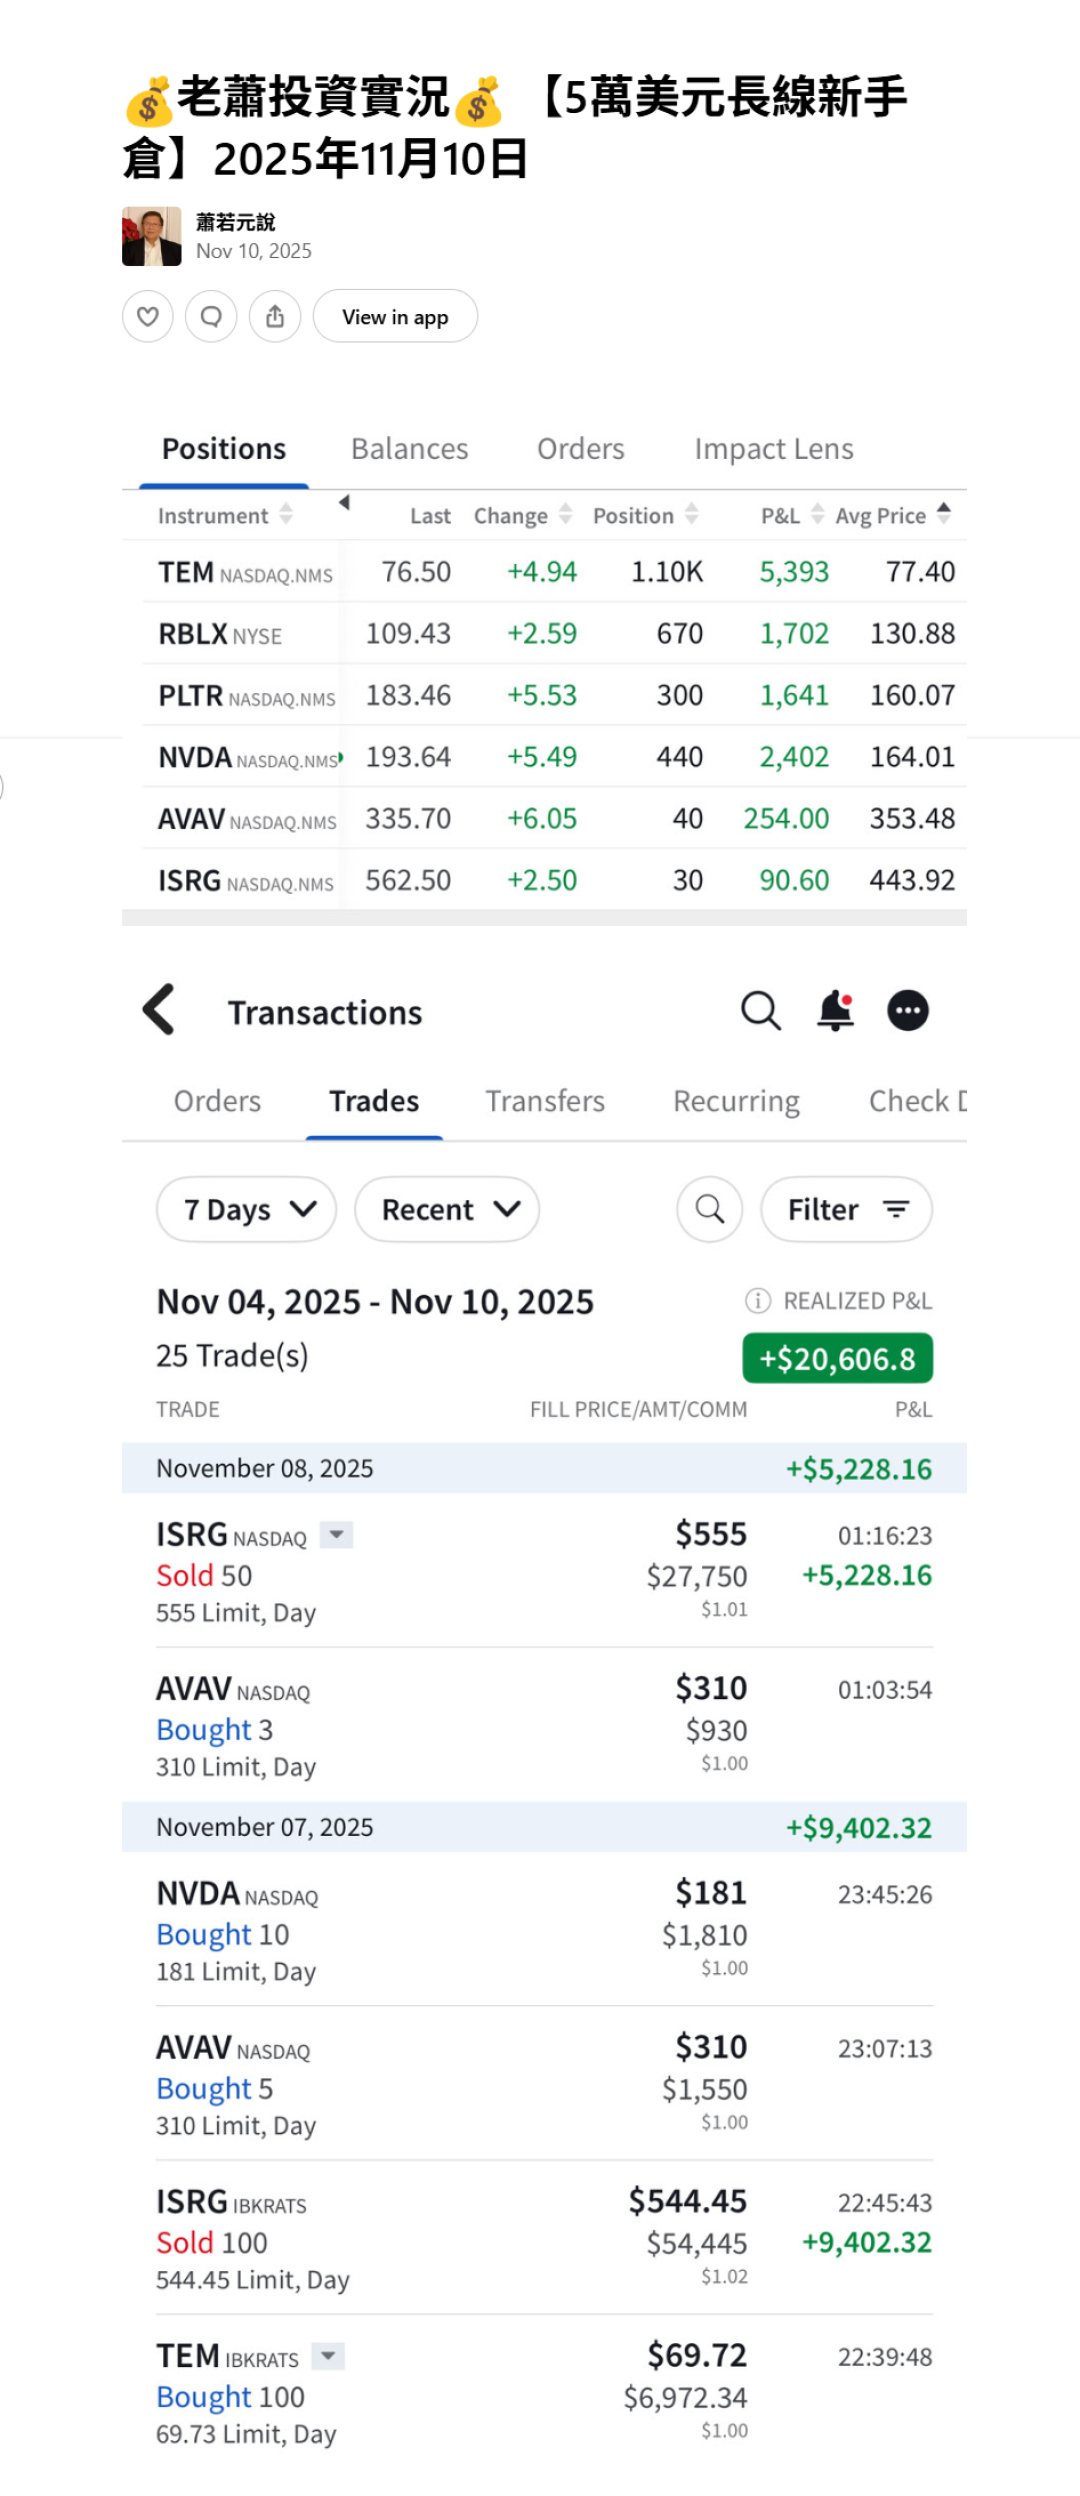
Task: Expand the Recent sort dropdown
Action: click(x=447, y=1210)
